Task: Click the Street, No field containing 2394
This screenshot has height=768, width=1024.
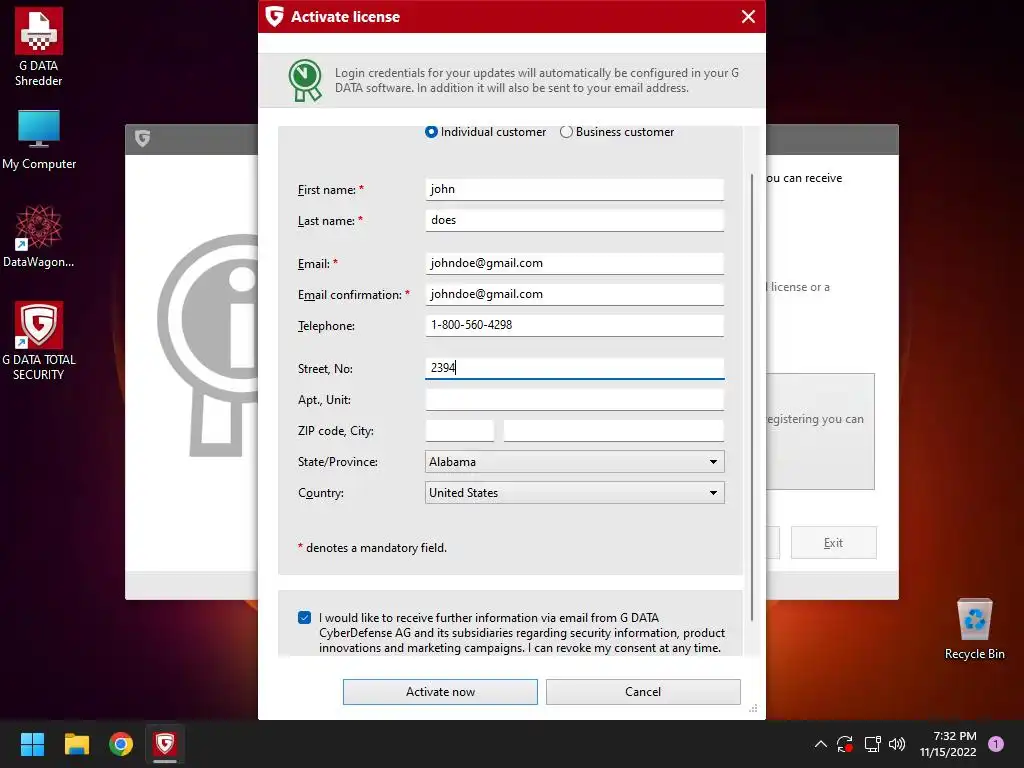Action: (x=575, y=368)
